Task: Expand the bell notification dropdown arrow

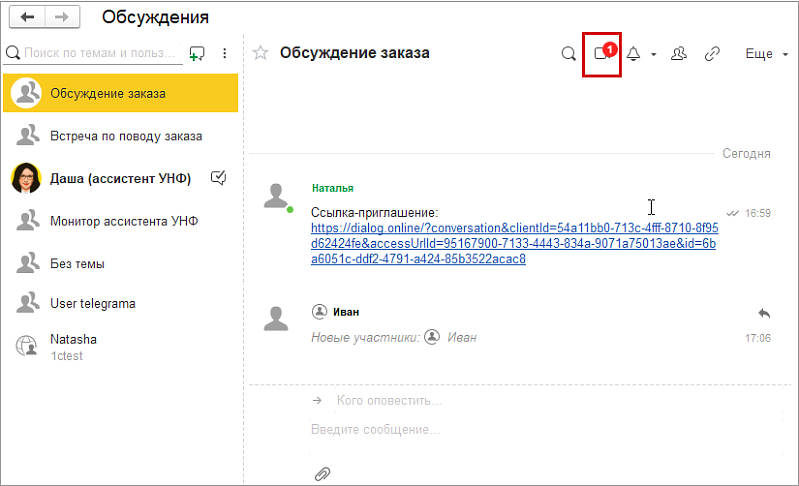Action: click(x=654, y=54)
